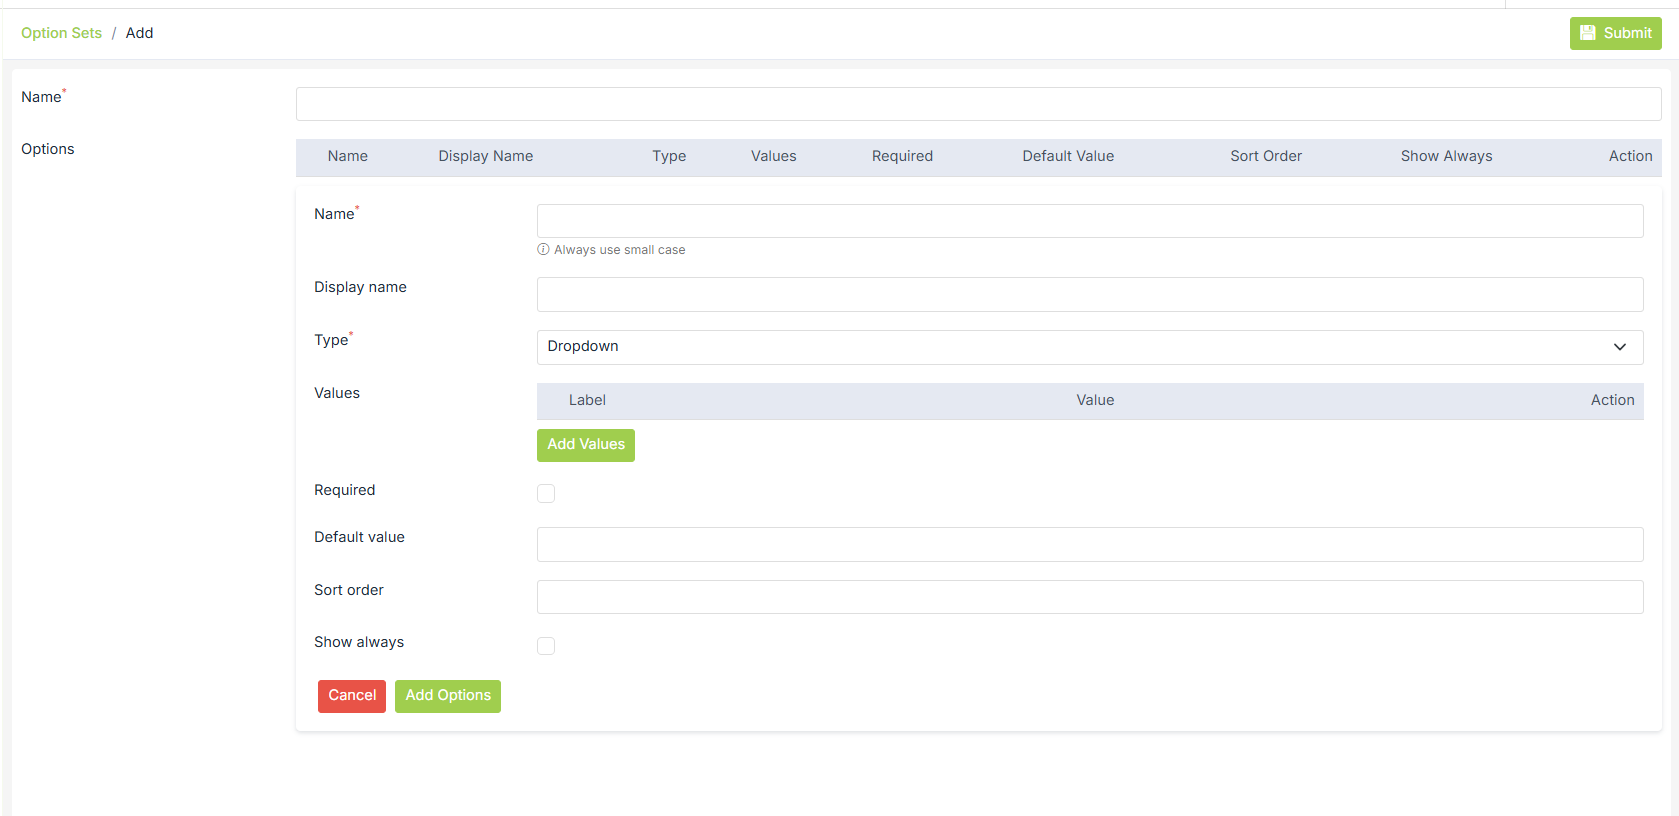Screen dimensions: 1679x816
Task: Click the Sort Order column header
Action: [x=1265, y=156]
